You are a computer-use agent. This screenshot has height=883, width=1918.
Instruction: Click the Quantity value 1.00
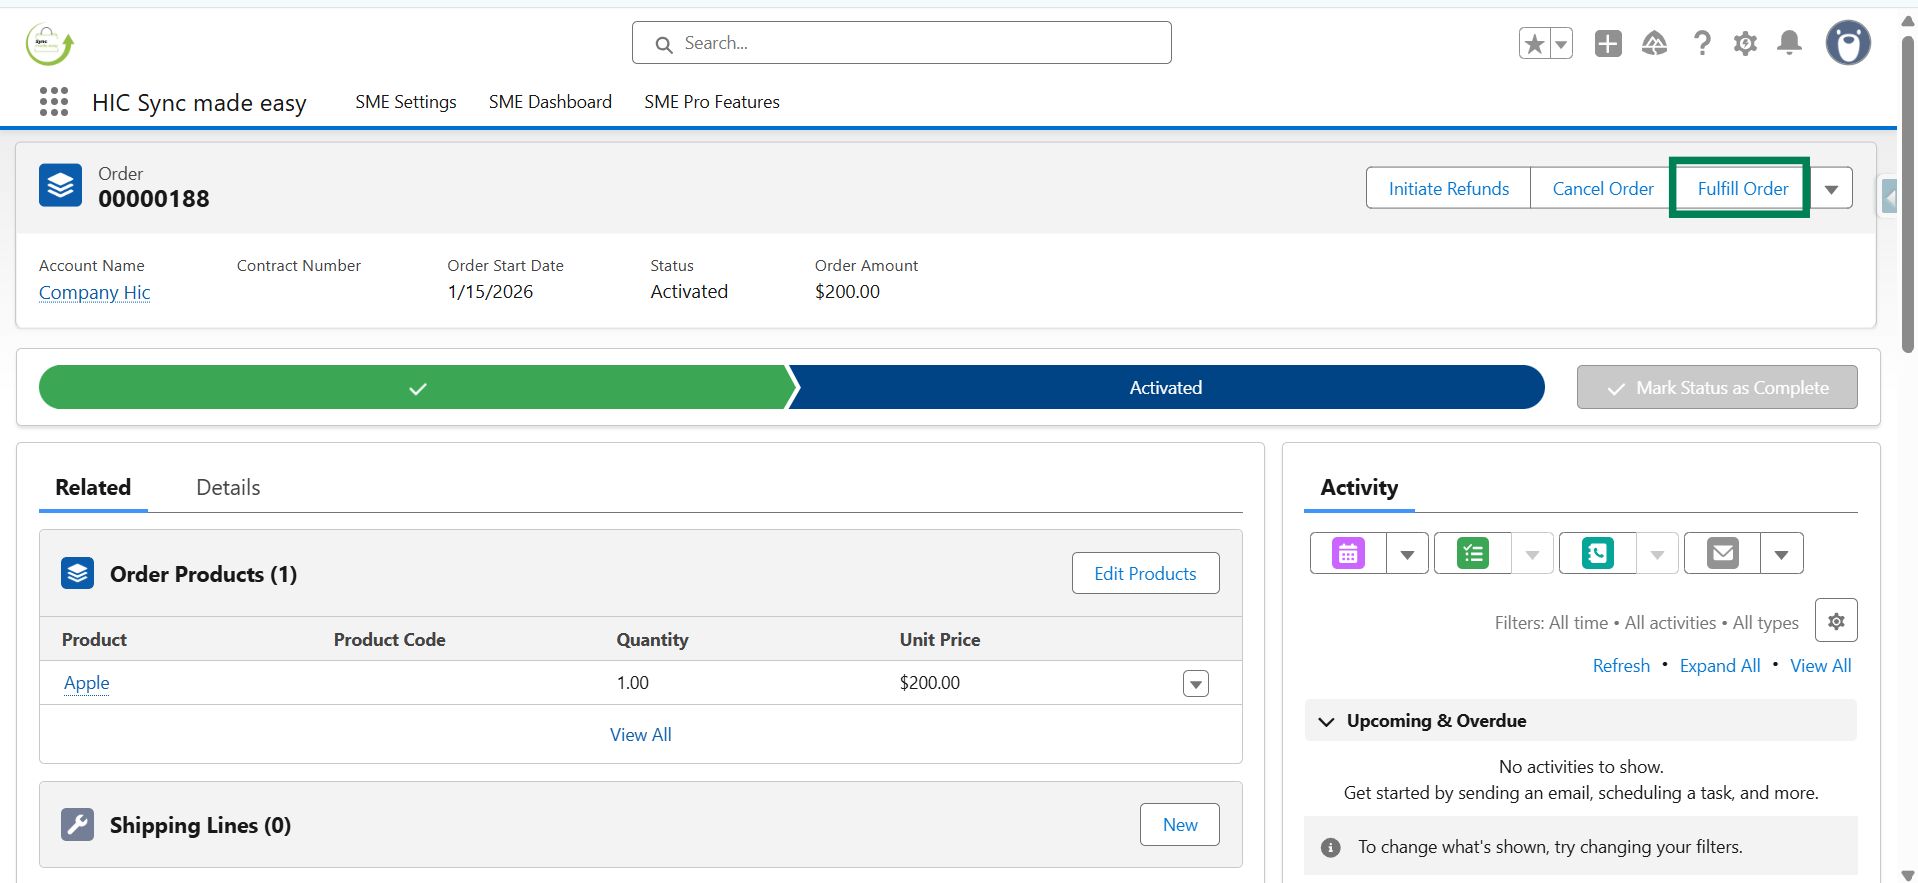click(633, 683)
